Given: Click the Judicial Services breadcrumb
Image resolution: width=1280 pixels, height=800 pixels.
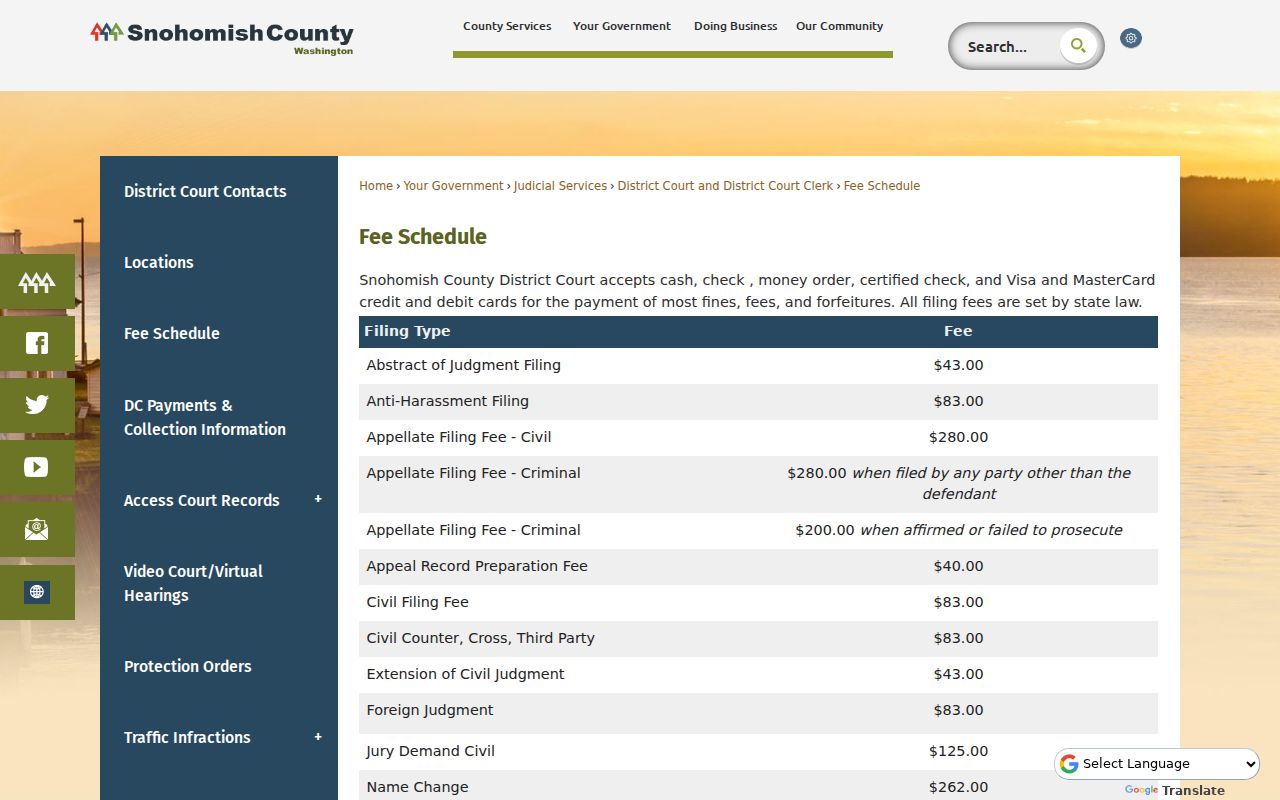Looking at the screenshot, I should (x=560, y=186).
